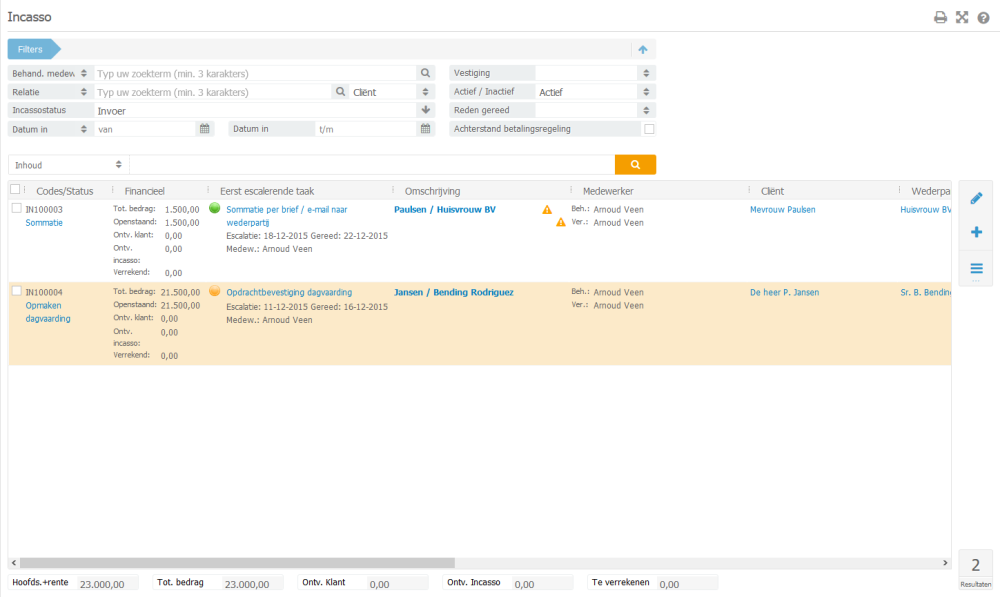This screenshot has width=1000, height=597.
Task: Expand the Incassostatus Invoer dropdown
Action: (x=425, y=110)
